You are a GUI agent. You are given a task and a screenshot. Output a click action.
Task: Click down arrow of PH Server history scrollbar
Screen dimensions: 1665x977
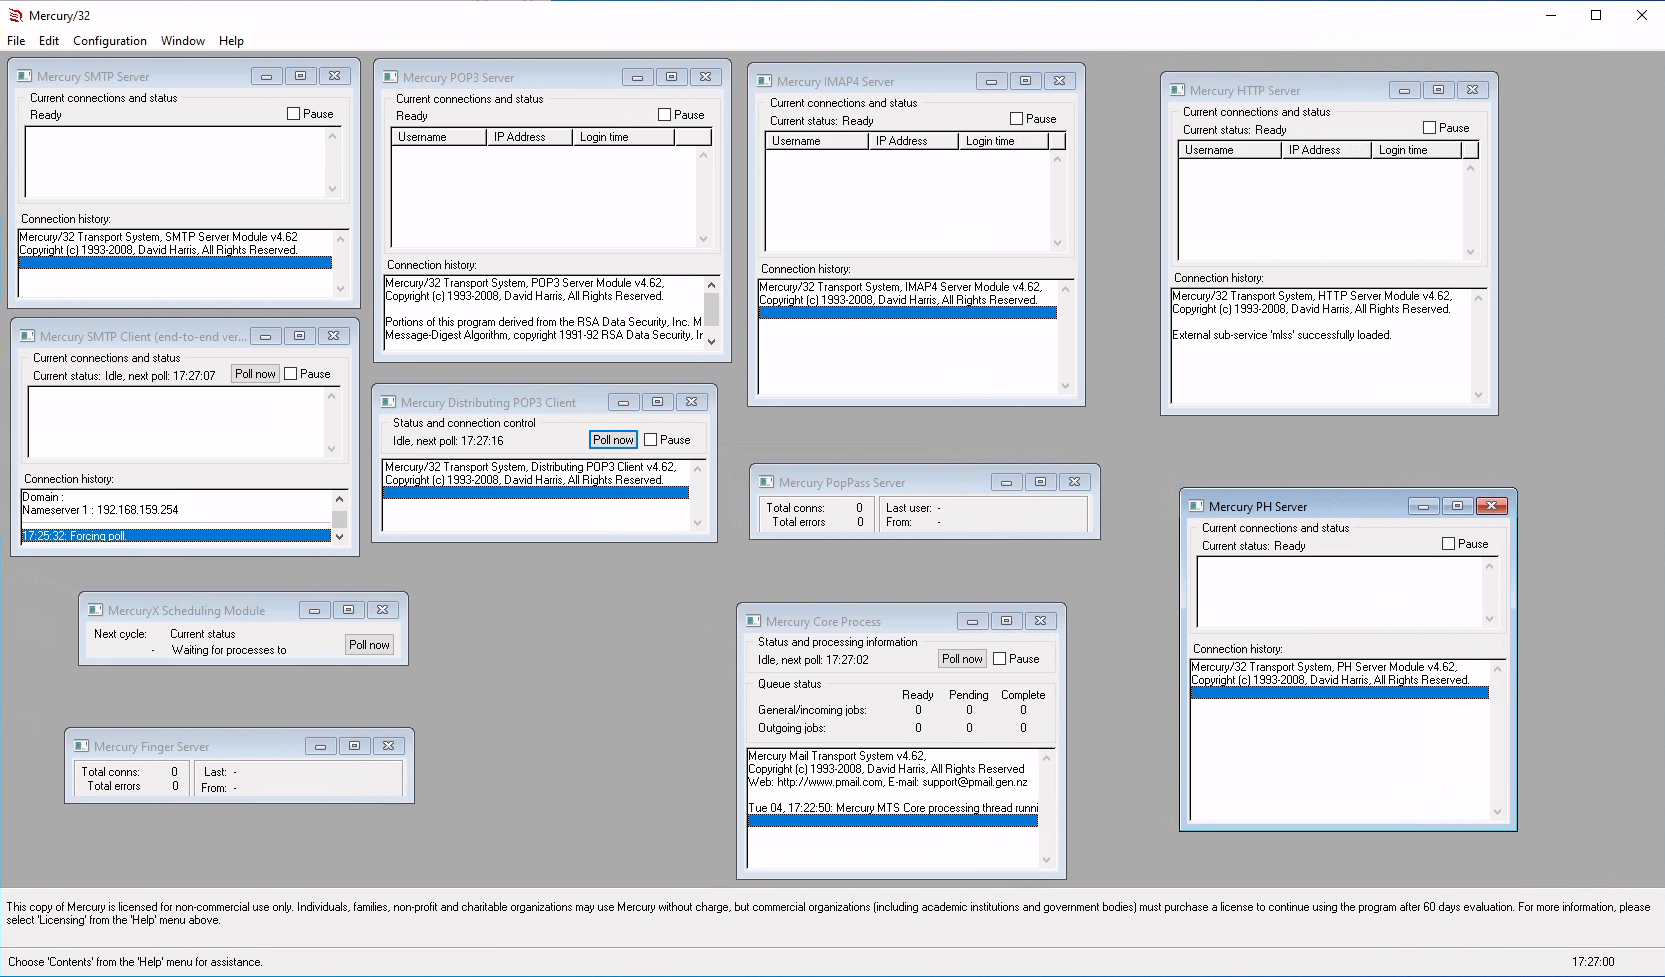(1497, 812)
